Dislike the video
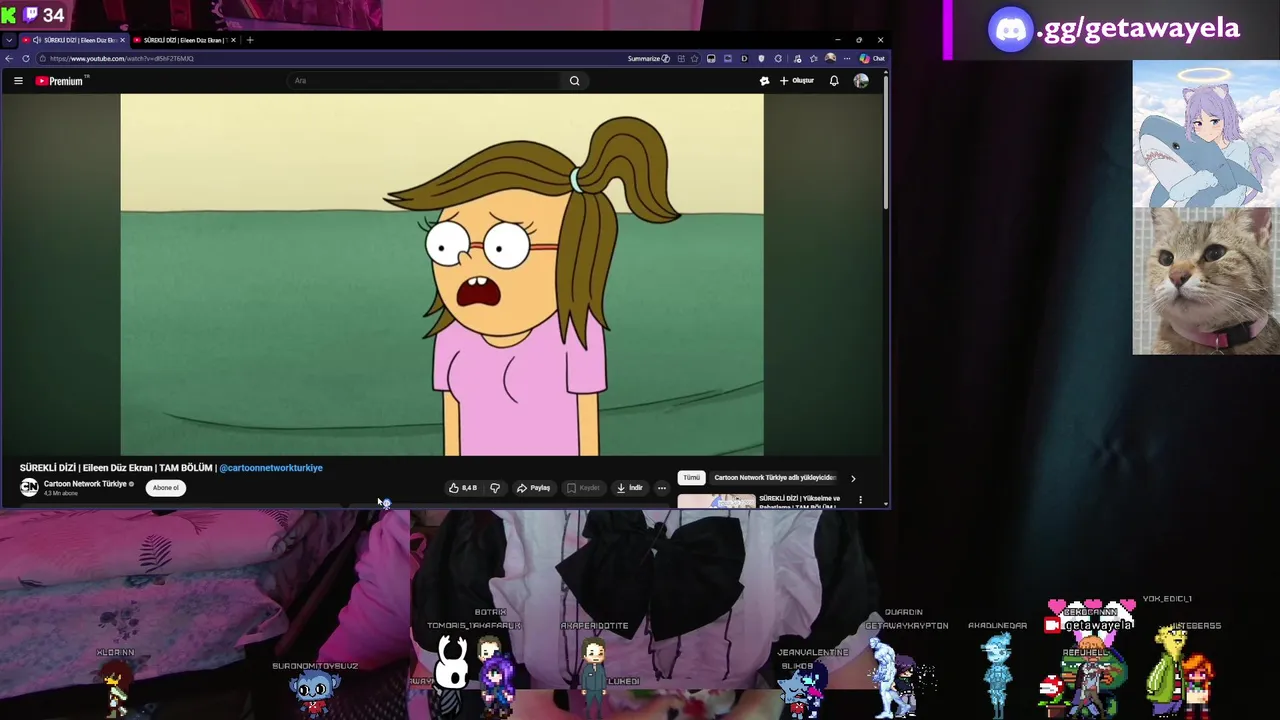 pos(494,488)
